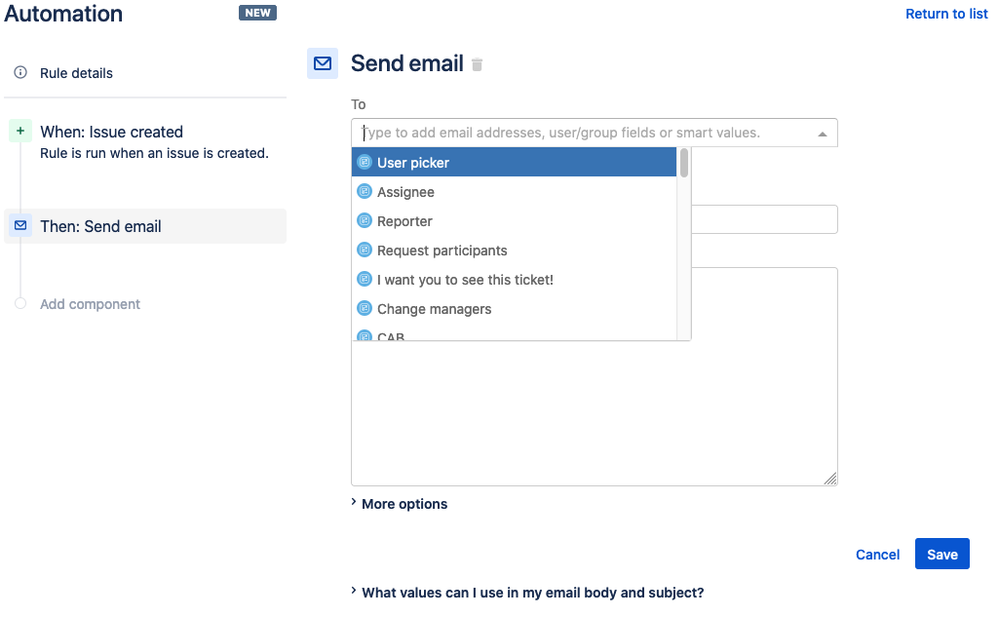Image resolution: width=999 pixels, height=617 pixels.
Task: Select 'I want you to see this ticket!' option
Action: click(465, 280)
